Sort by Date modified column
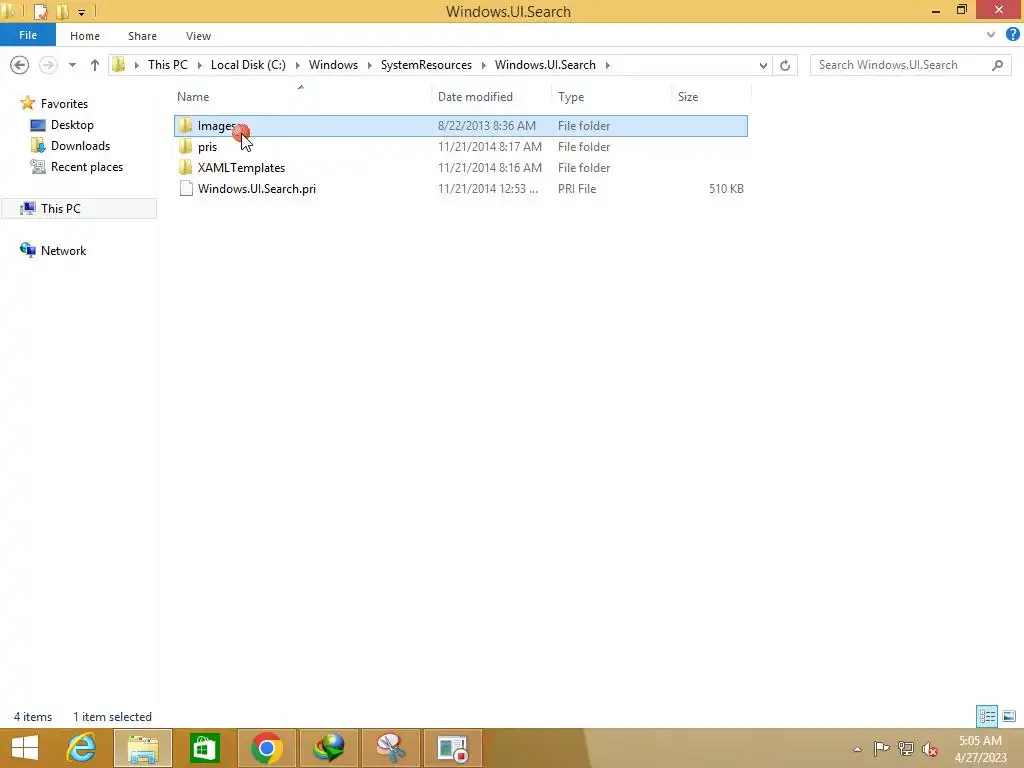The height and width of the screenshot is (768, 1024). click(475, 97)
